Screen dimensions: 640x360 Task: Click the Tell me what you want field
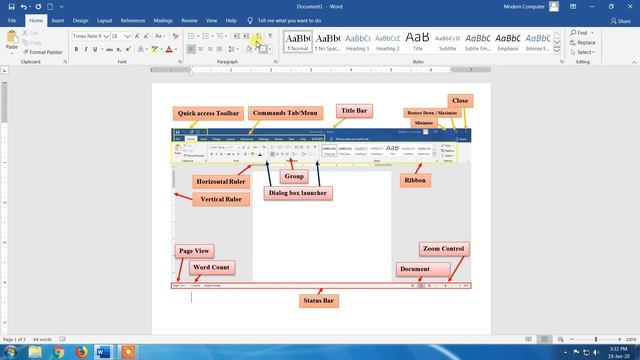coord(289,20)
